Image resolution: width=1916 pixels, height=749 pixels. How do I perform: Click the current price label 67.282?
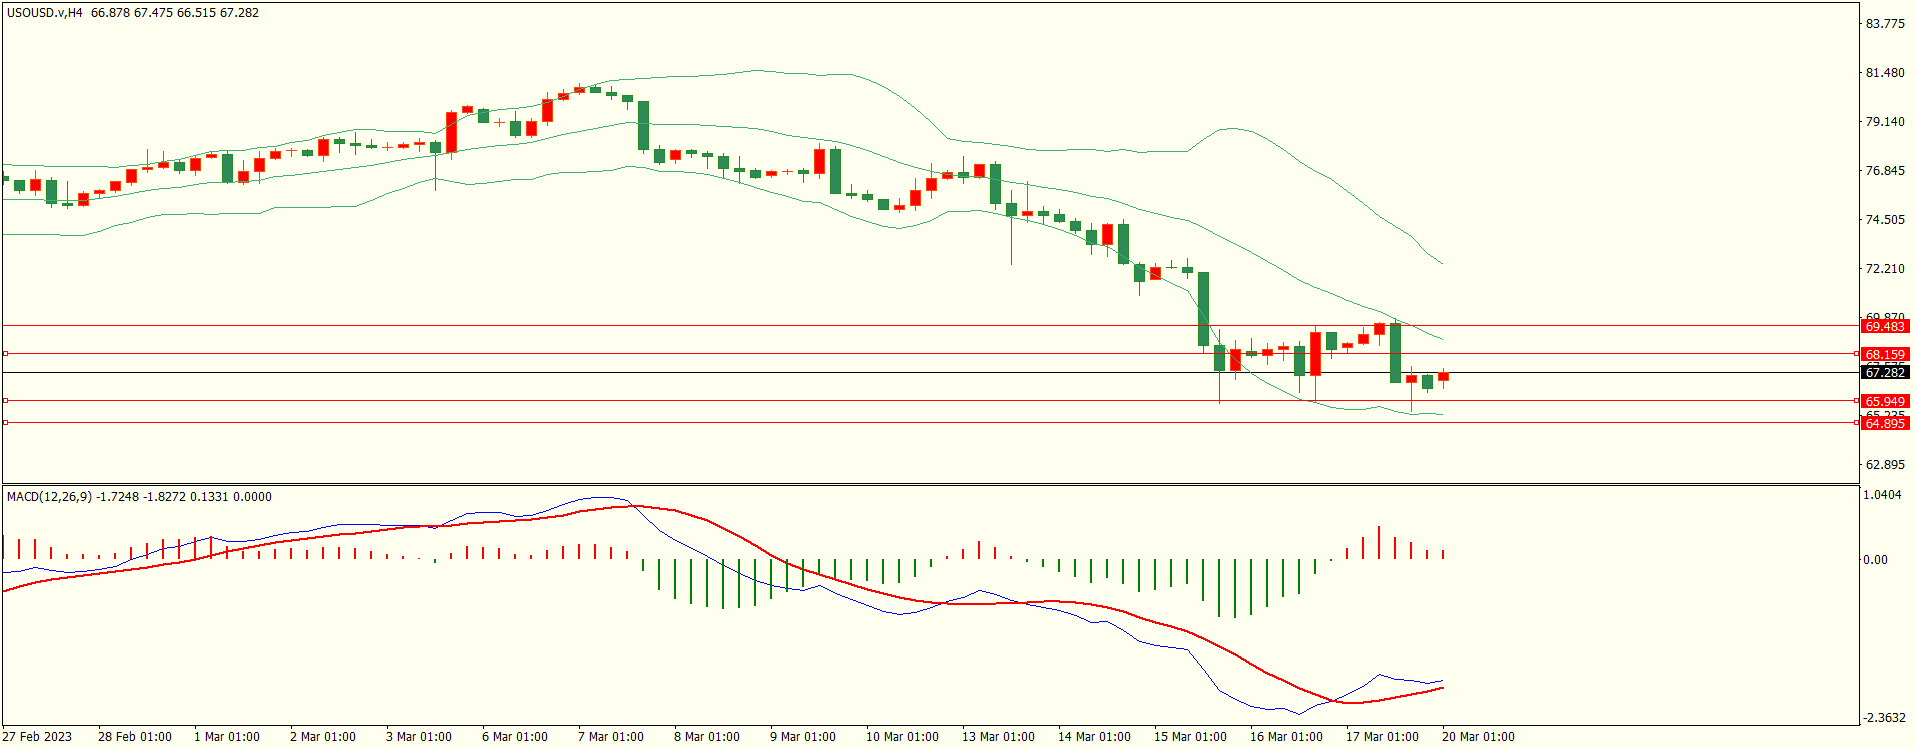(x=1885, y=372)
